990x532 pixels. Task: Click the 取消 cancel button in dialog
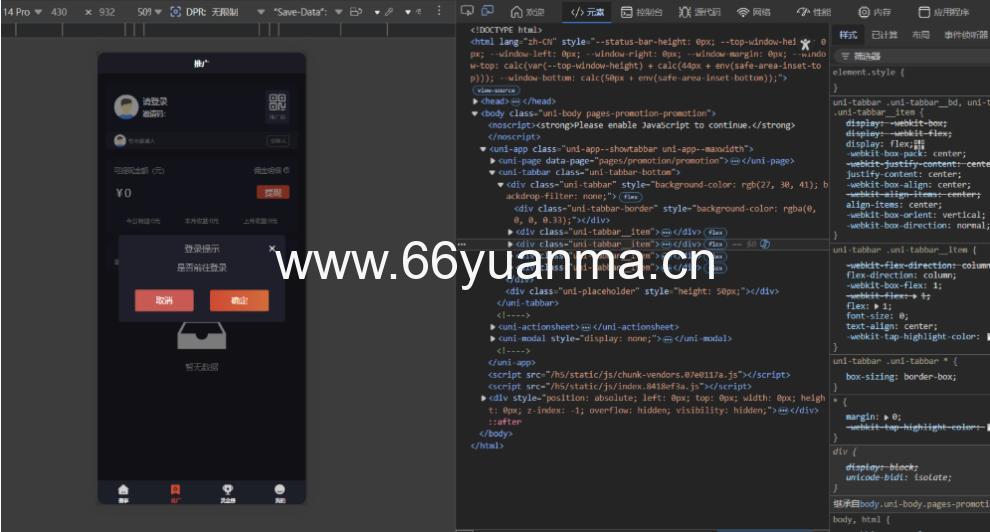[164, 300]
